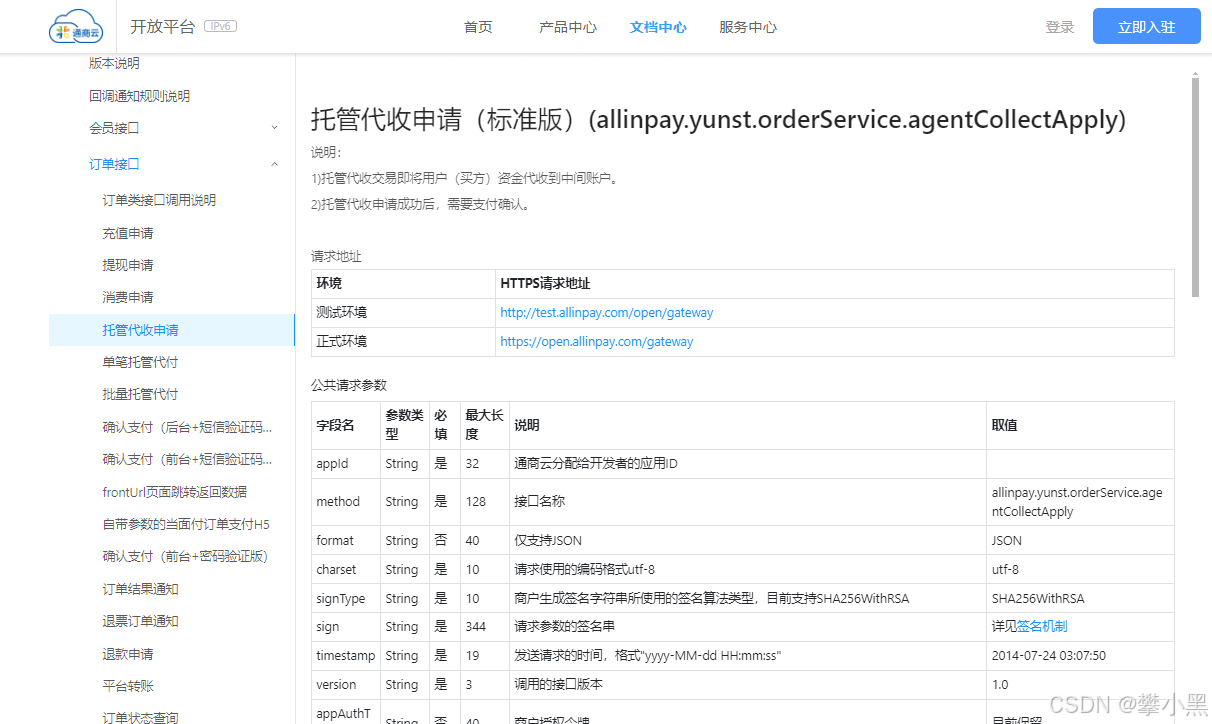Select 批量托管代付 in the sidebar
Viewport: 1212px width, 724px height.
pyautogui.click(x=140, y=394)
